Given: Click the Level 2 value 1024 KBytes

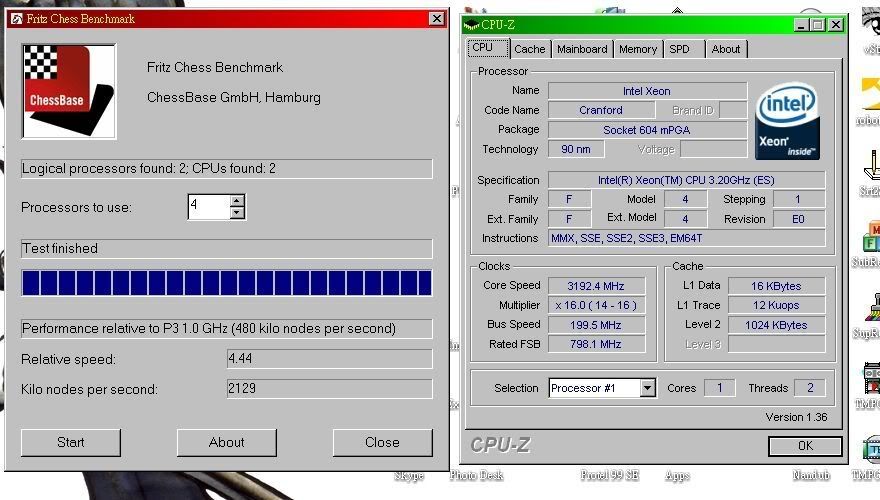Looking at the screenshot, I should [x=777, y=325].
